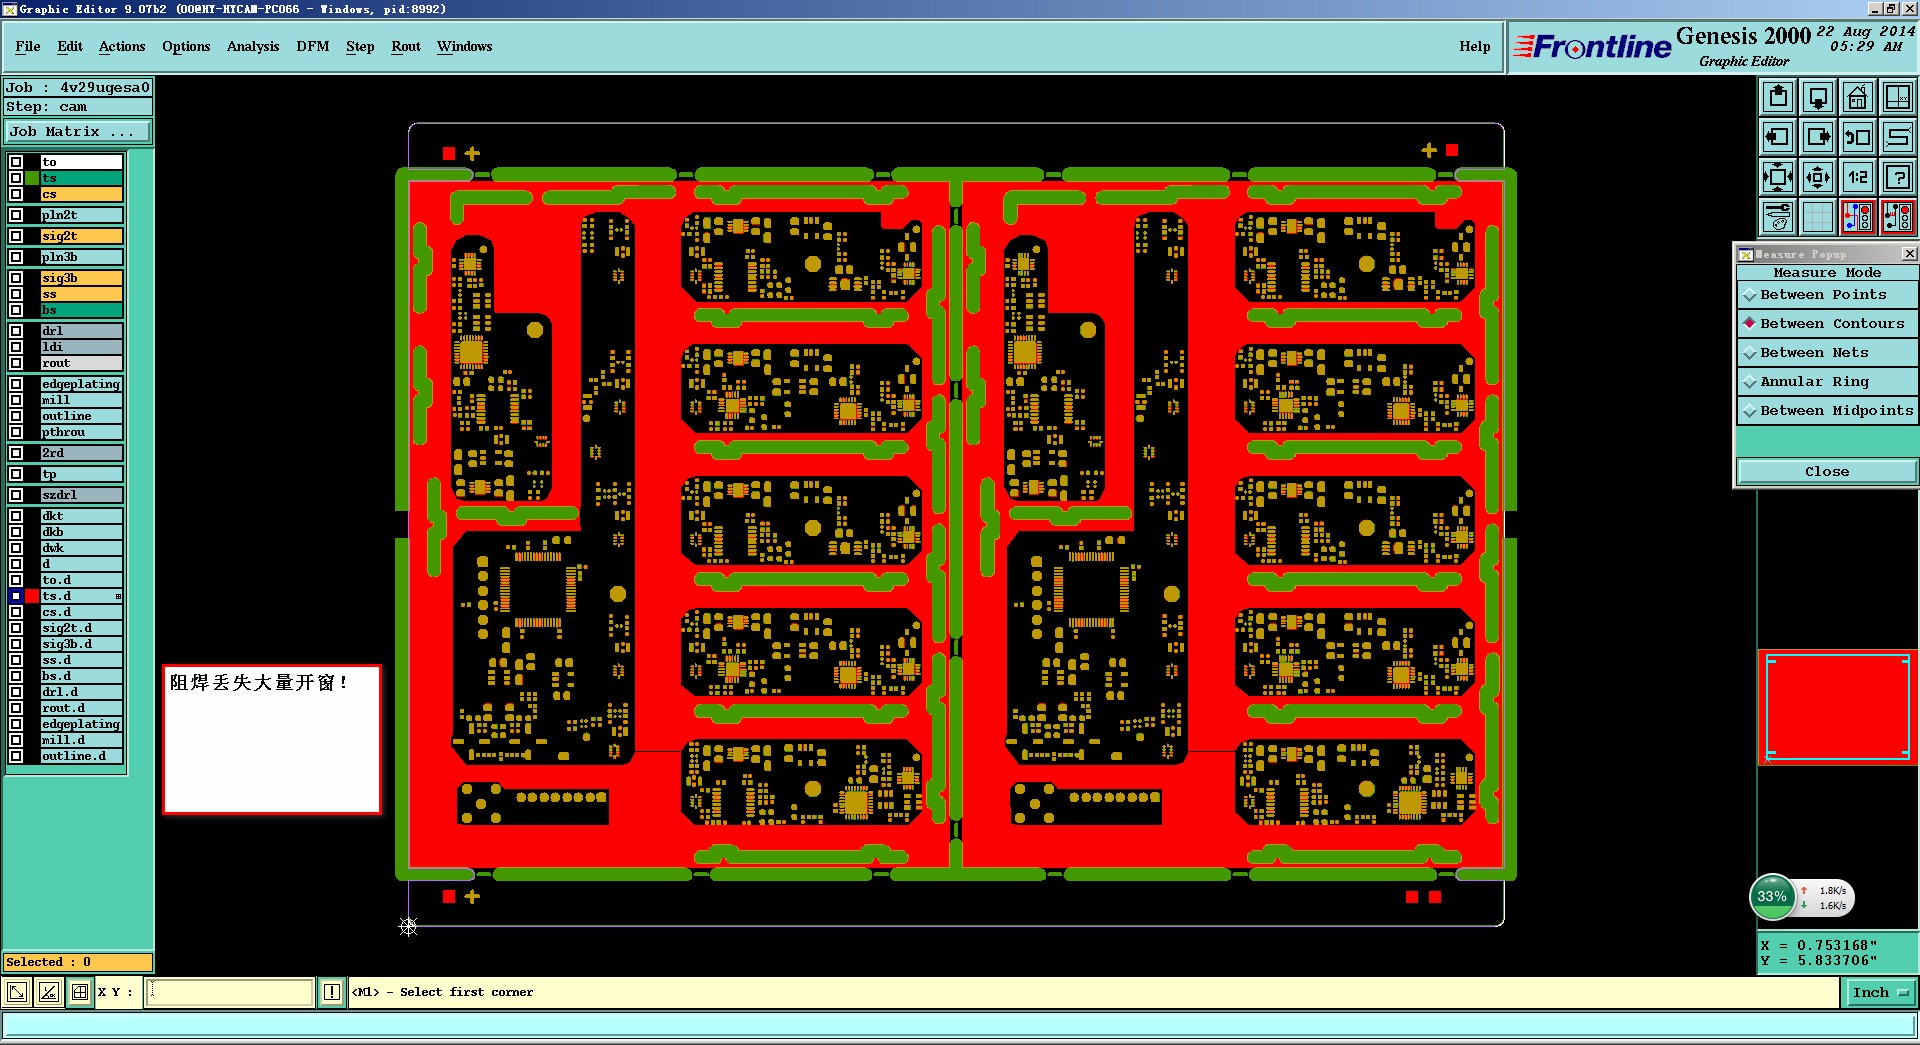Click the pan down view icon

click(1818, 97)
